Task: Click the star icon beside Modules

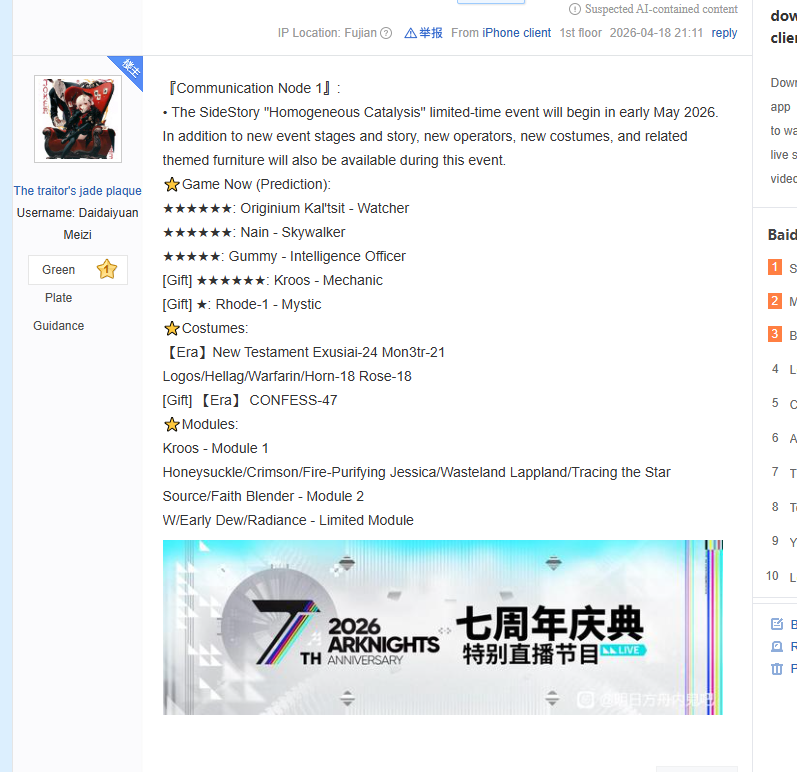Action: 172,424
